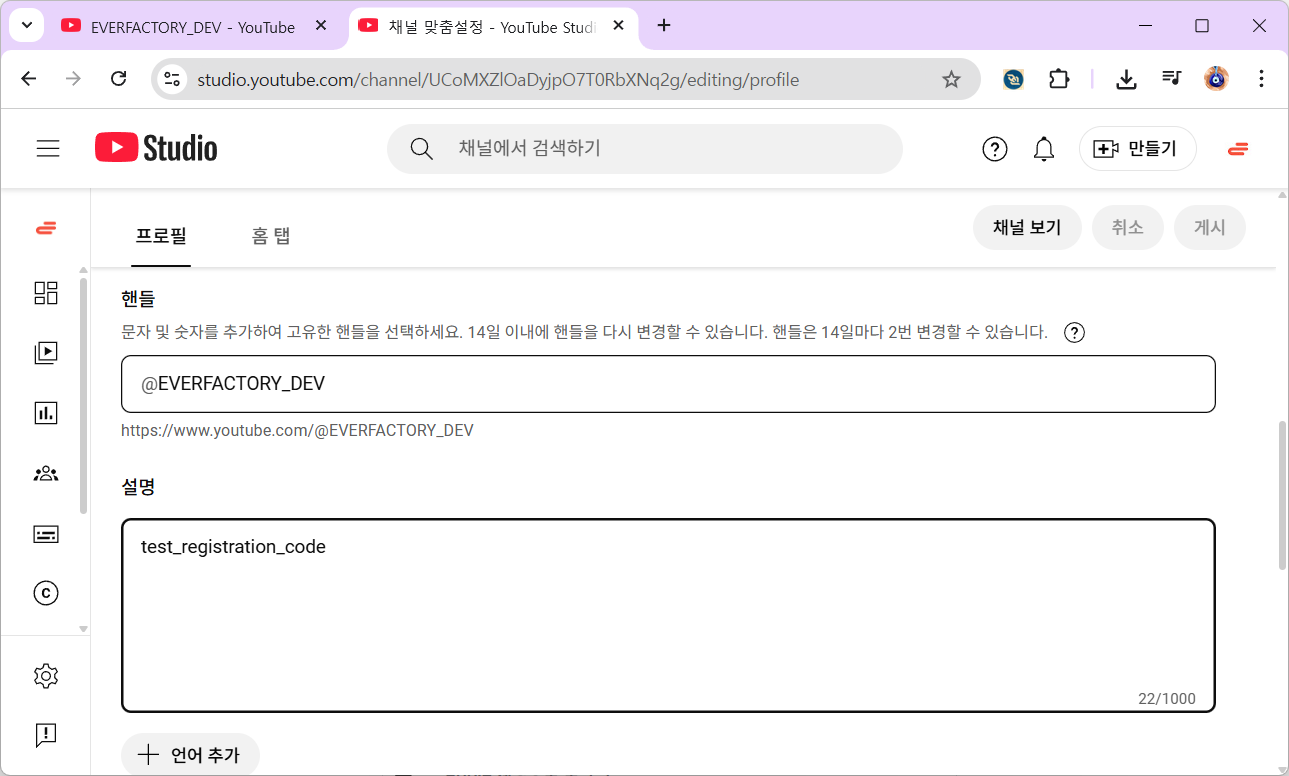Open the Settings gear in sidebar
1289x776 pixels.
(46, 677)
